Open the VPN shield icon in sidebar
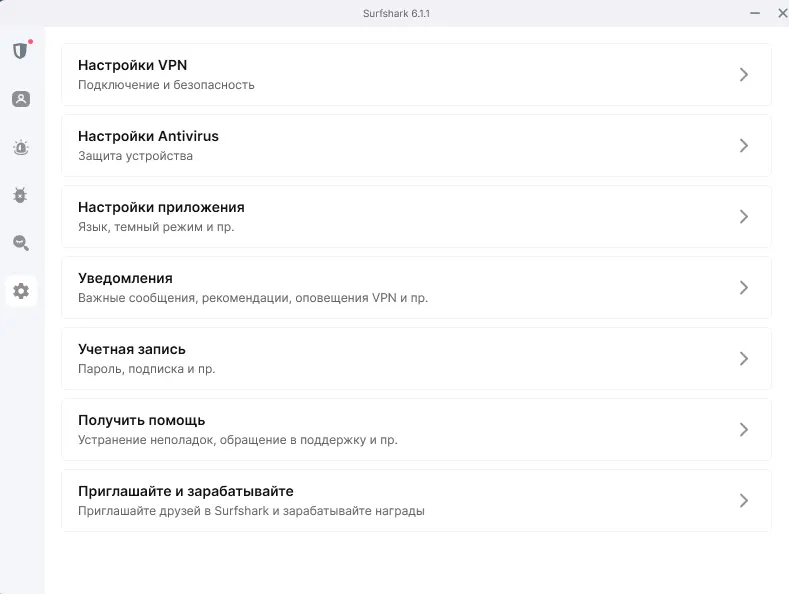 tap(20, 51)
